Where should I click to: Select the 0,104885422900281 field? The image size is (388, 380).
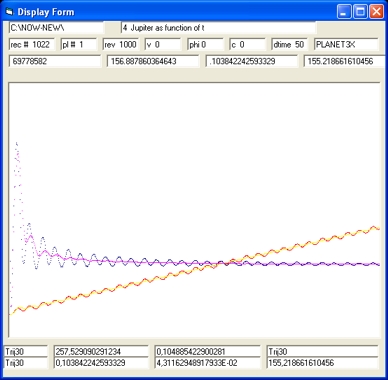point(208,351)
